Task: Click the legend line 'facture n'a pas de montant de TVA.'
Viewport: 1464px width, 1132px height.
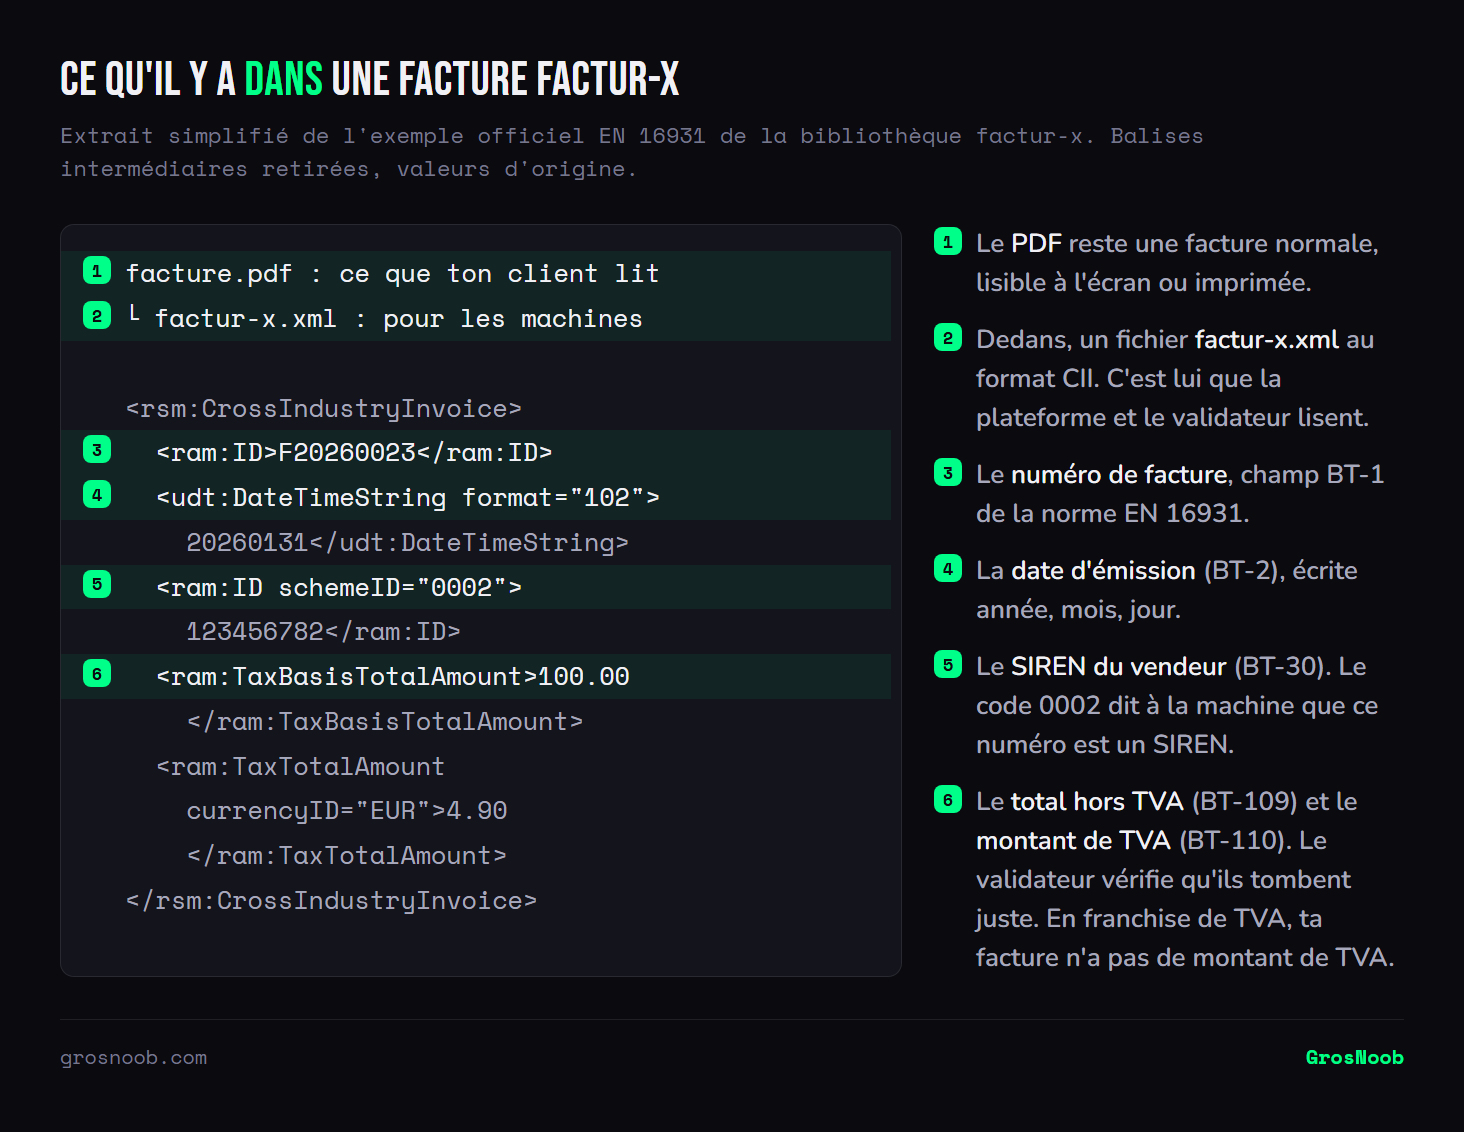Action: coord(1185,958)
